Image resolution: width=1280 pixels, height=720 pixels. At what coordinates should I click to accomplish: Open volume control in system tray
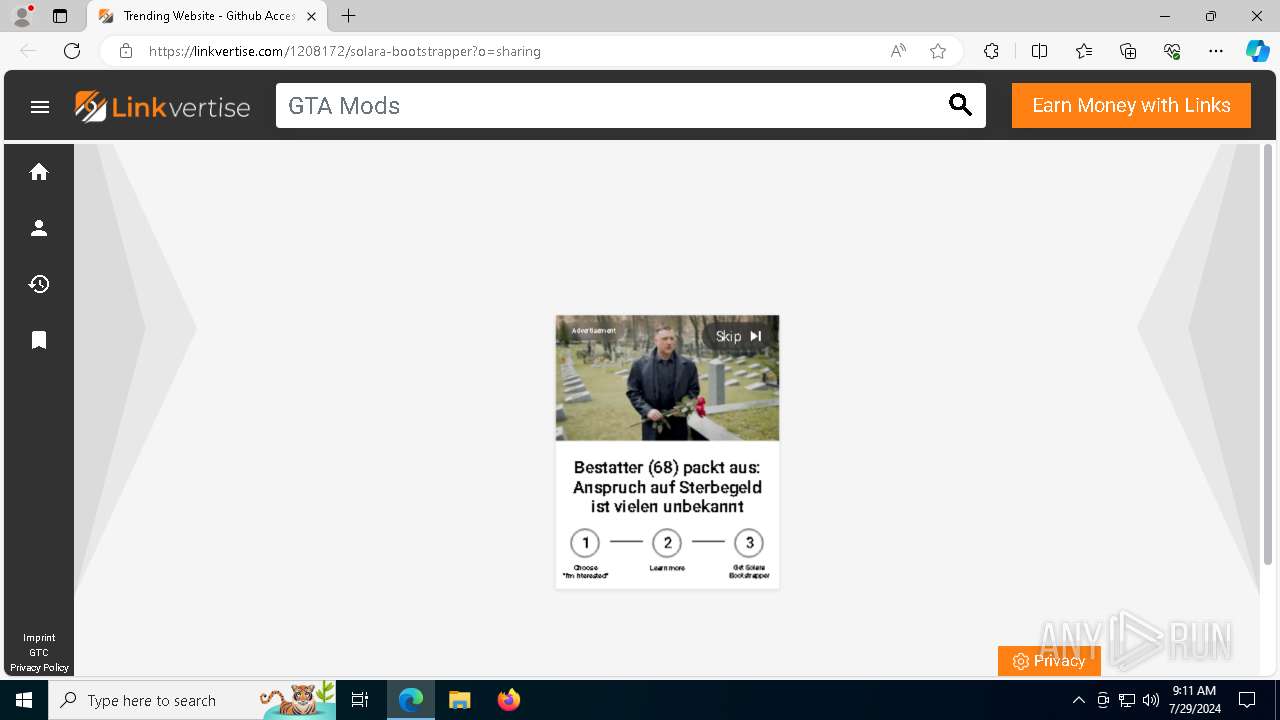[x=1151, y=700]
